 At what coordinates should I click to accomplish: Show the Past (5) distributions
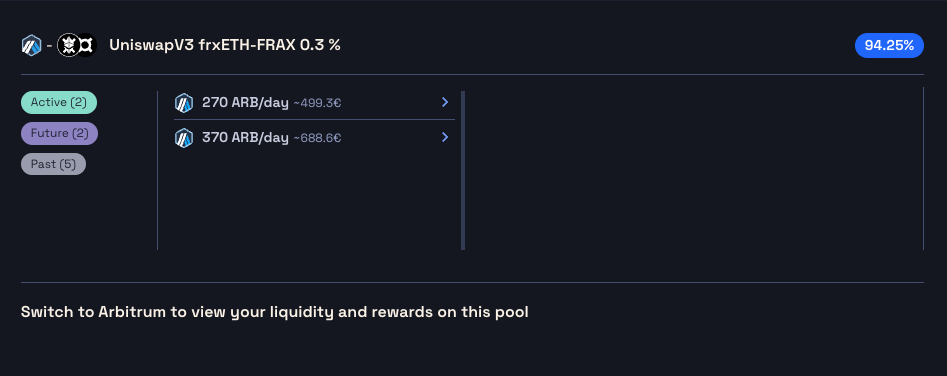point(53,164)
